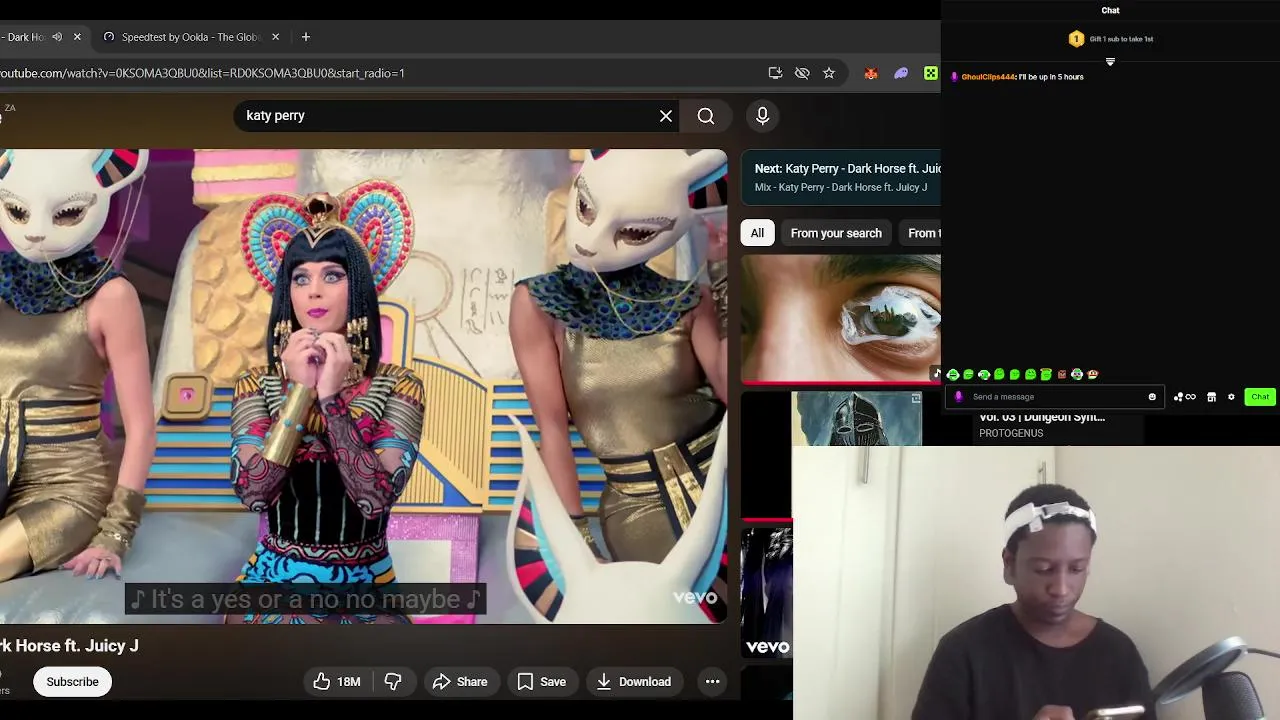Click the install app icon in address bar

pyautogui.click(x=775, y=73)
